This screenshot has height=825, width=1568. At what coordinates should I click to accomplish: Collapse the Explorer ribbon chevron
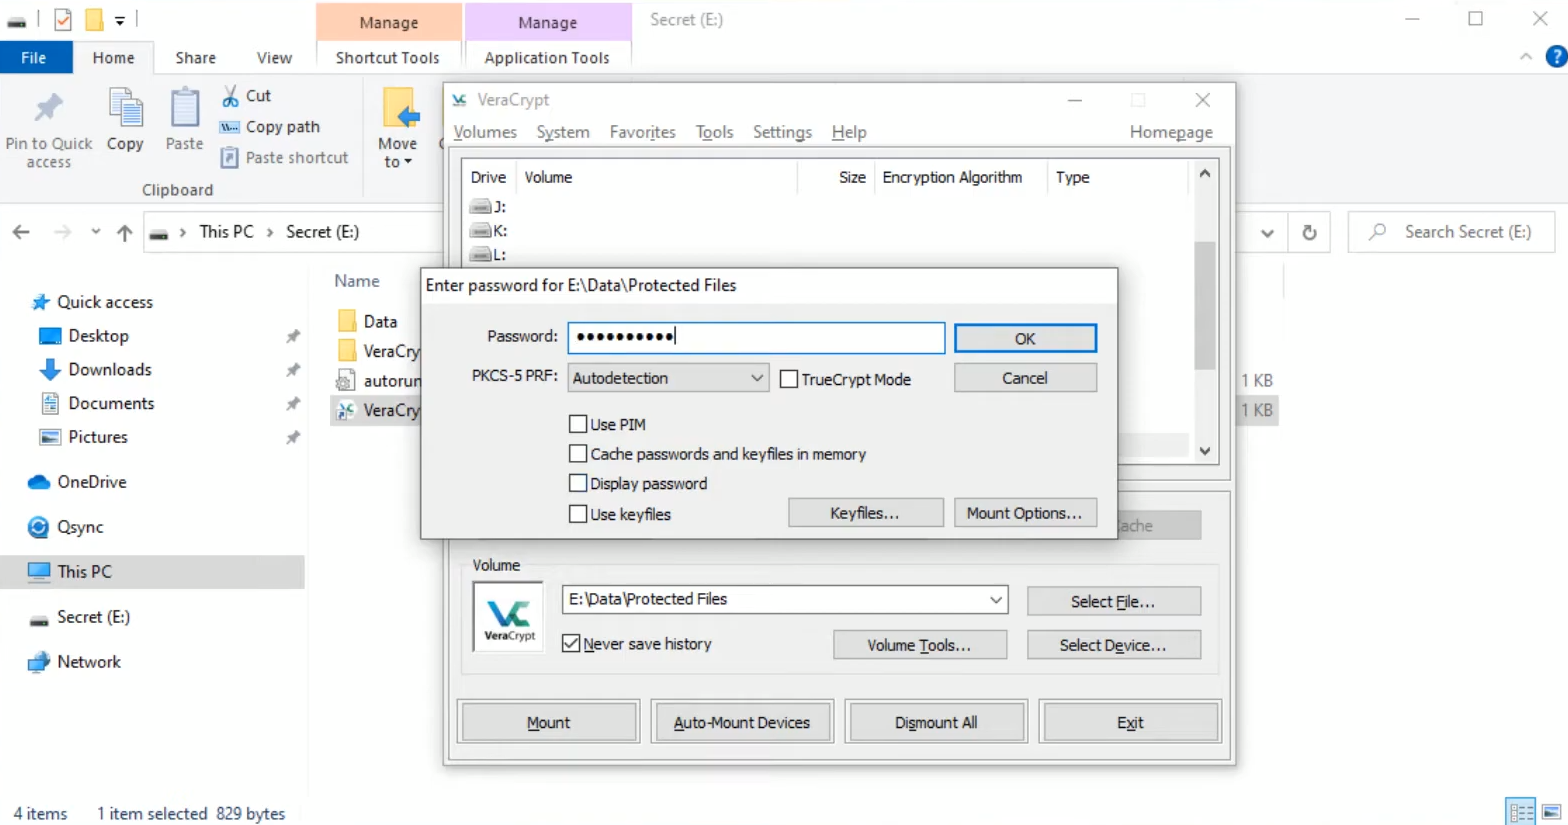(x=1526, y=57)
